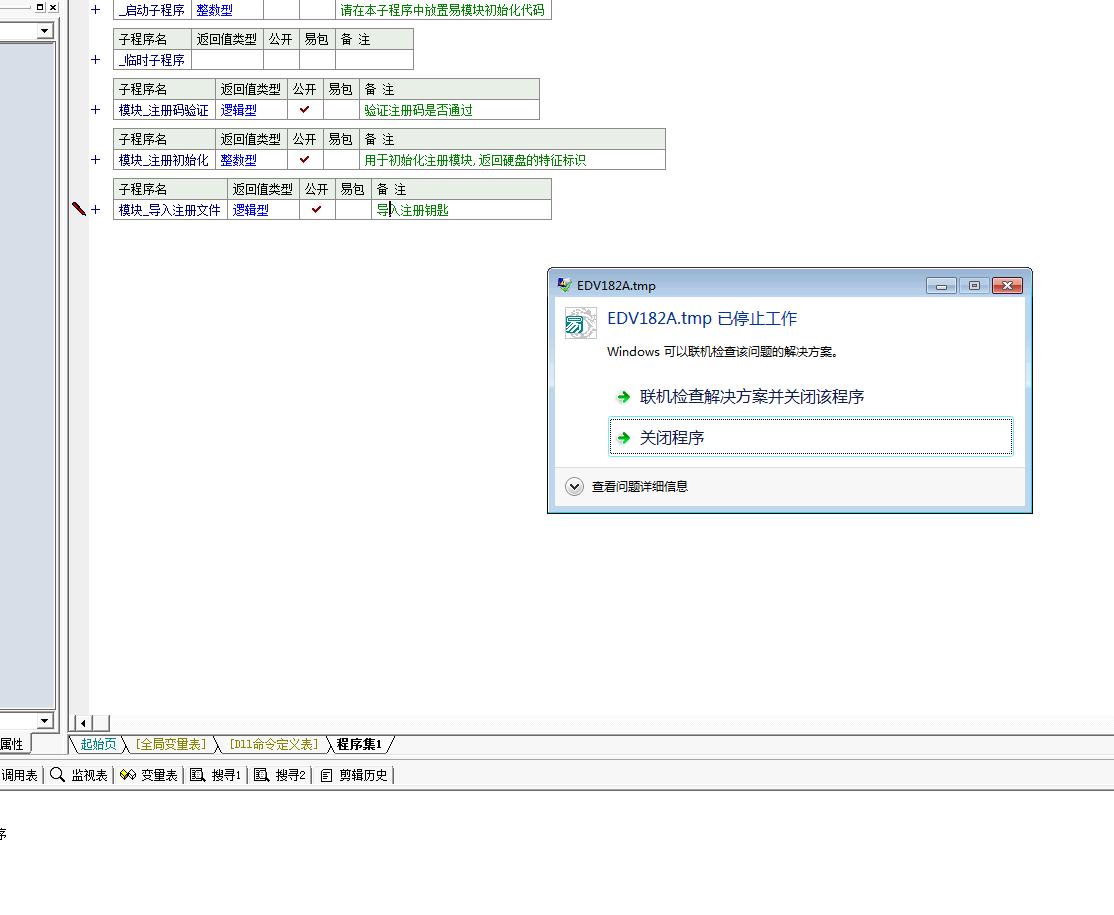Toggle 公开 check for 模块_注册码验证

(x=305, y=110)
